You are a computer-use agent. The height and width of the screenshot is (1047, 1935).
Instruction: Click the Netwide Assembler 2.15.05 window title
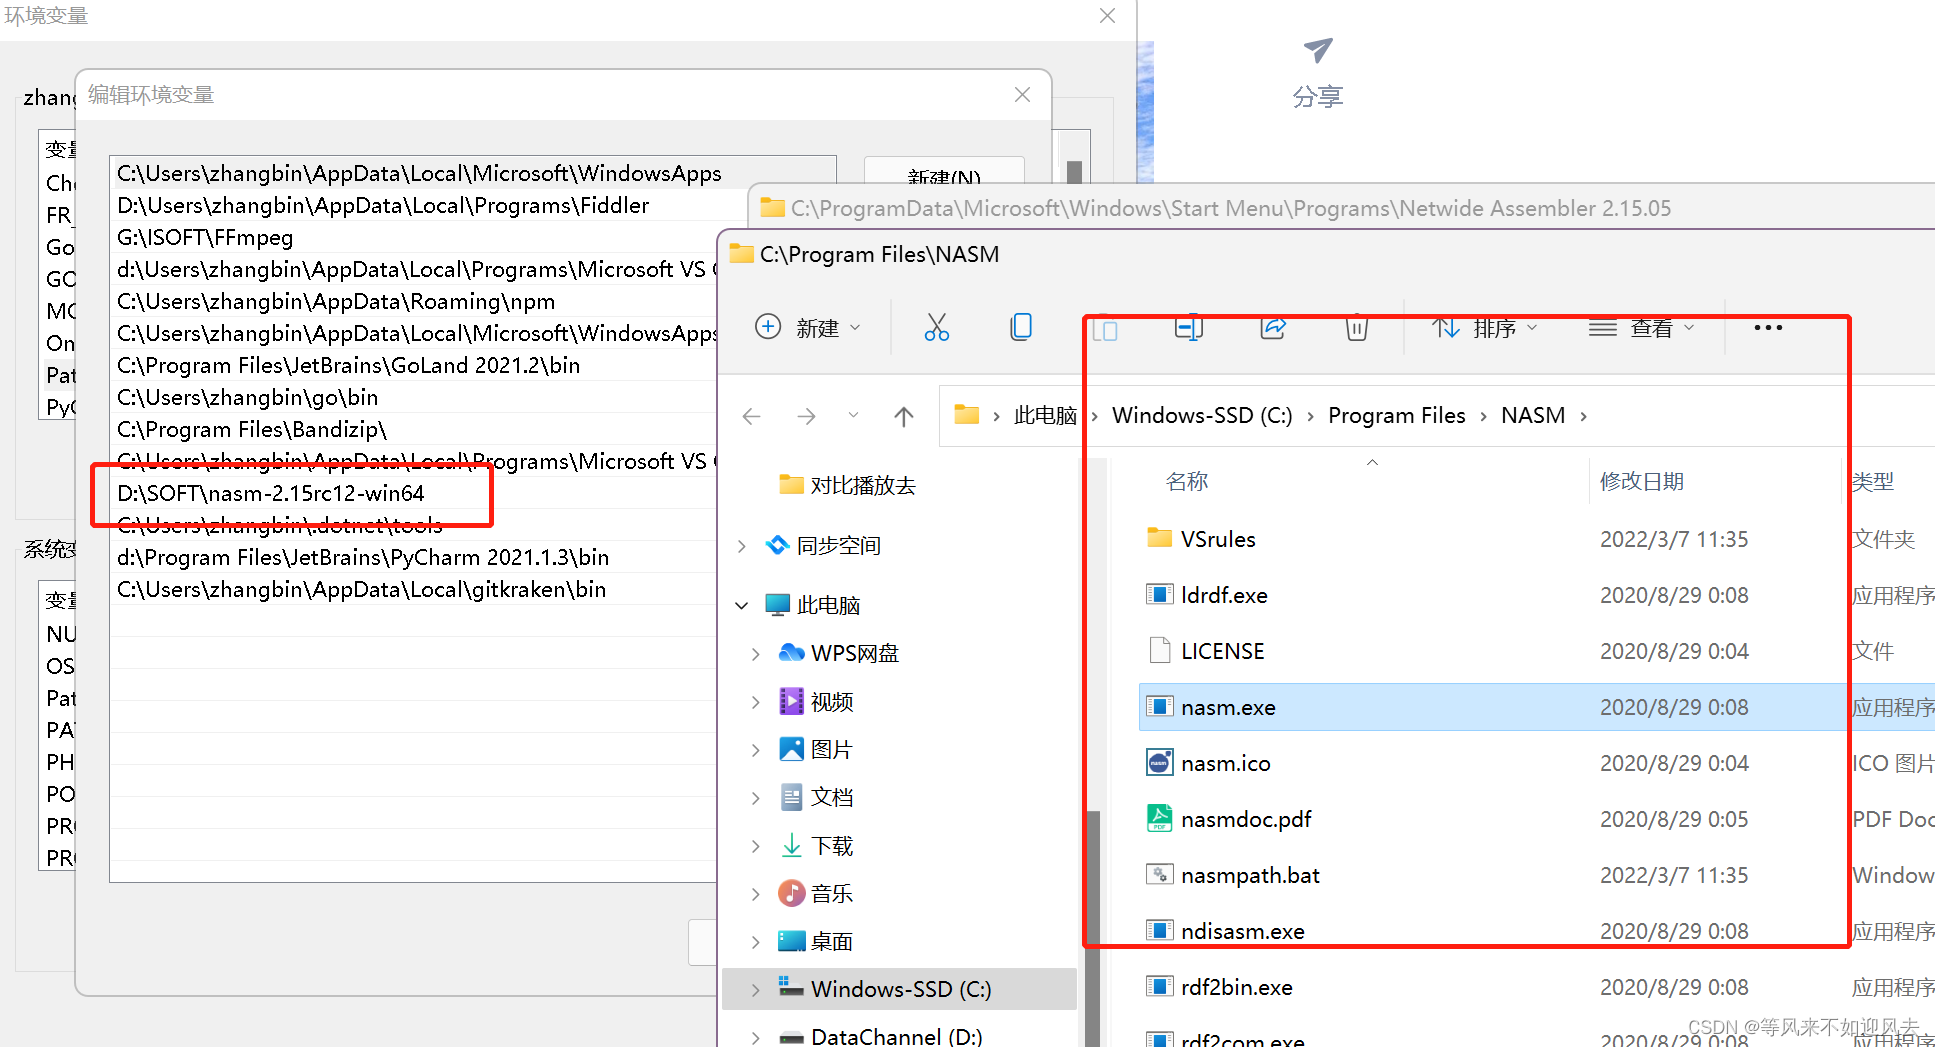(x=1230, y=208)
